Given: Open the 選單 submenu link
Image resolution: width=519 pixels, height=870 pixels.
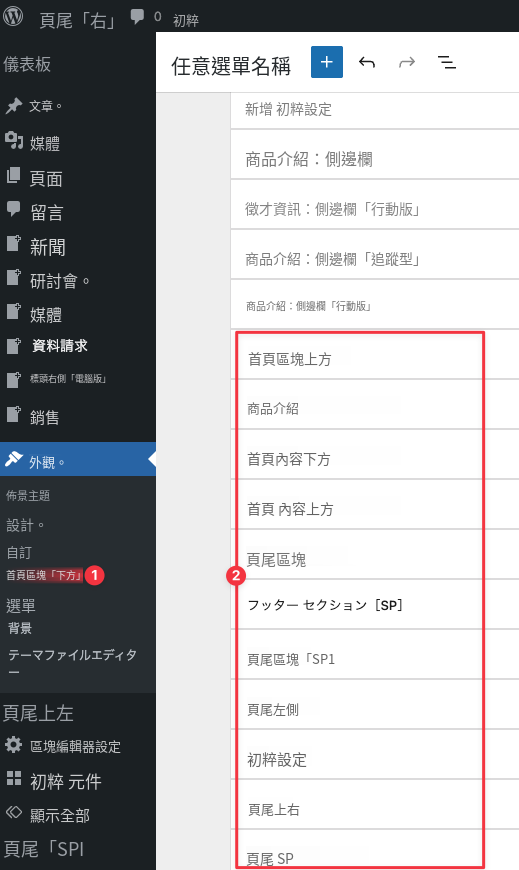Looking at the screenshot, I should [21, 605].
